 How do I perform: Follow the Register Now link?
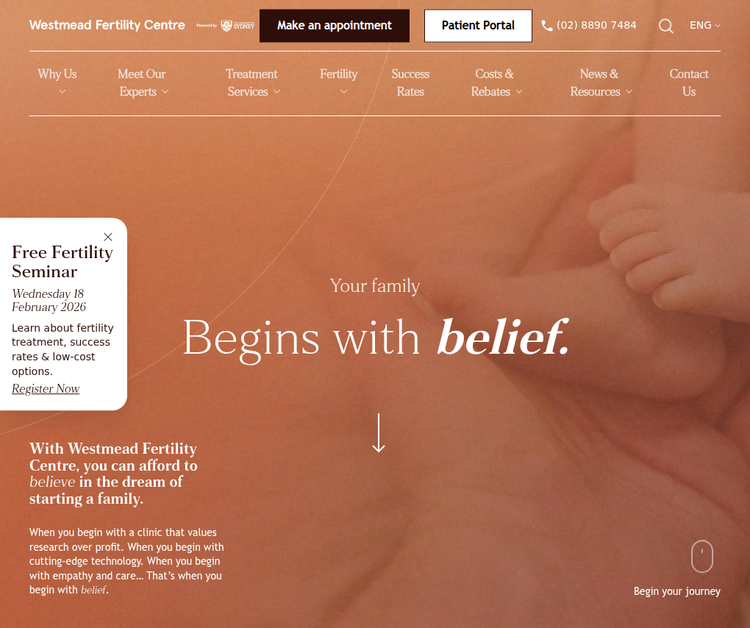[x=45, y=388]
